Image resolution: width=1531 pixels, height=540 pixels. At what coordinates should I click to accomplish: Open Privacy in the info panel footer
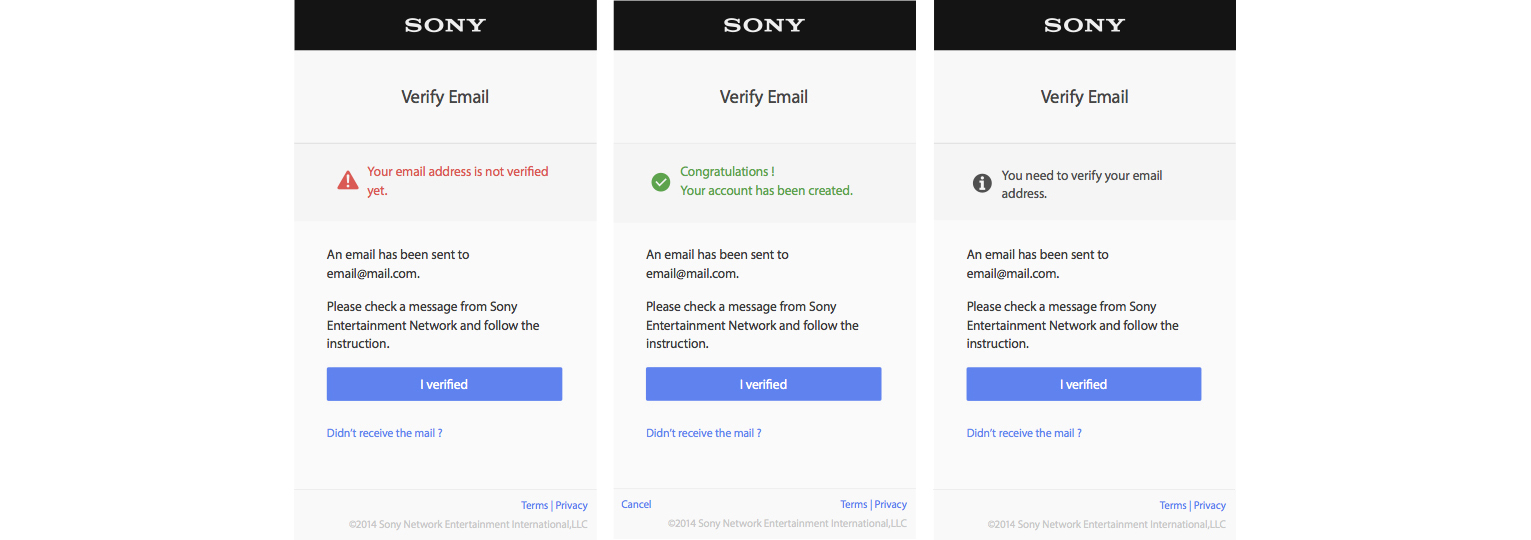coord(1210,505)
